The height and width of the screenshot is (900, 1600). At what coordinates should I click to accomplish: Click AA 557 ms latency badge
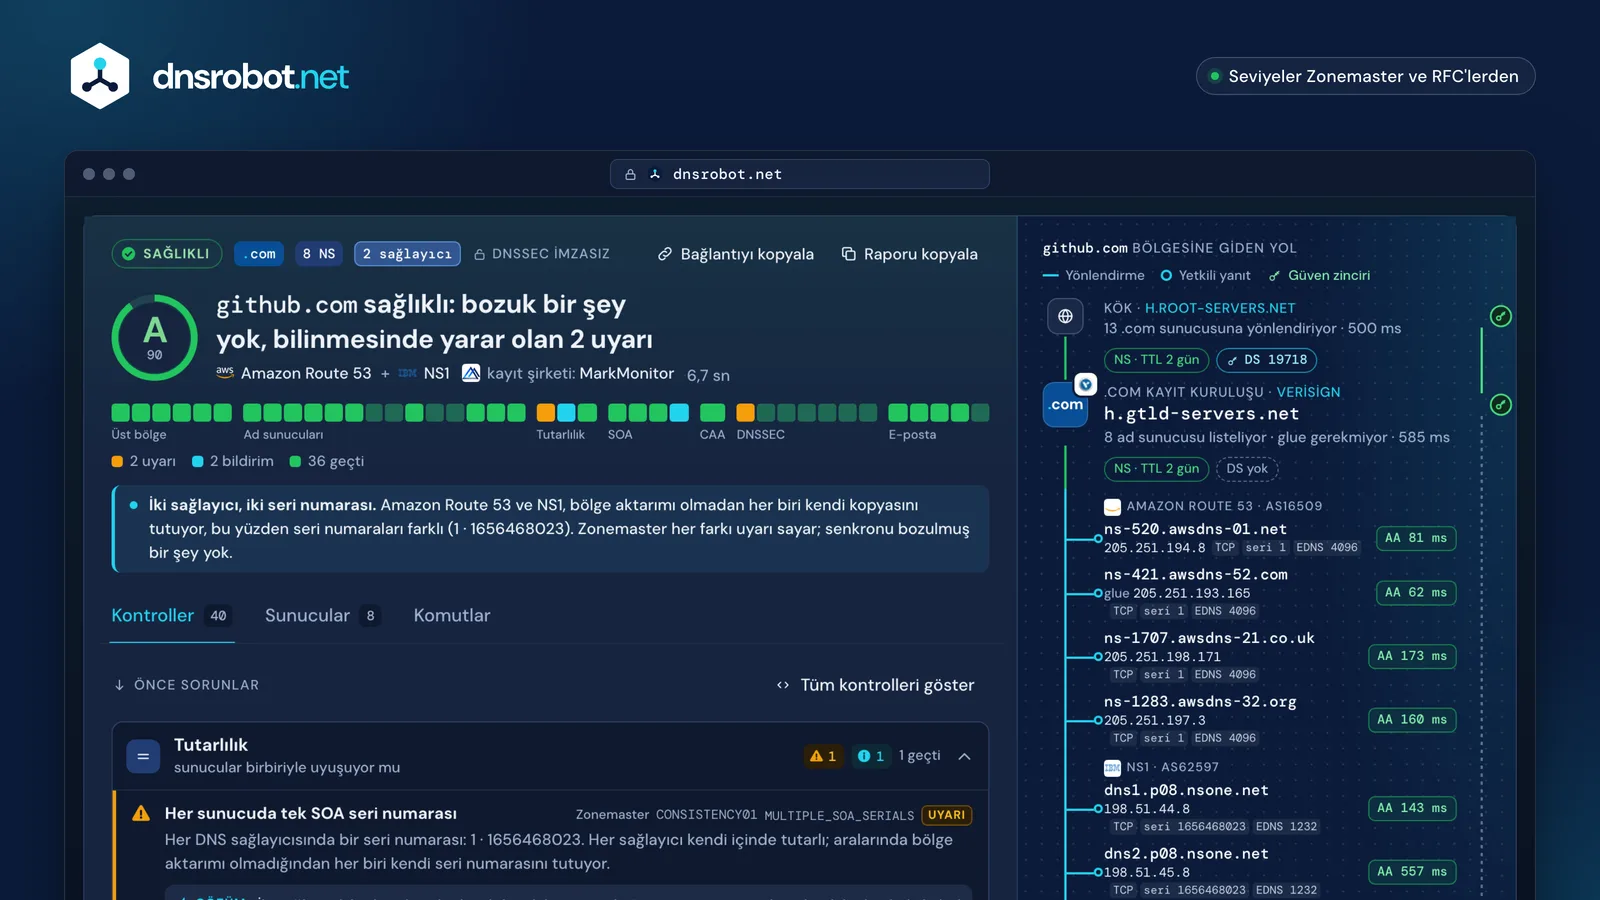pos(1412,872)
